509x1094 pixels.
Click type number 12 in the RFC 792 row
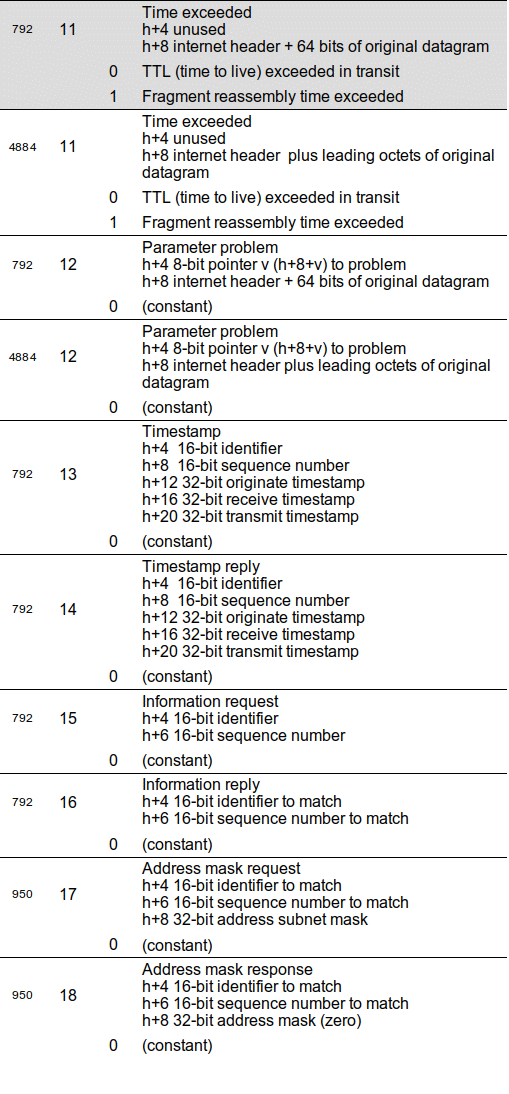tap(68, 265)
